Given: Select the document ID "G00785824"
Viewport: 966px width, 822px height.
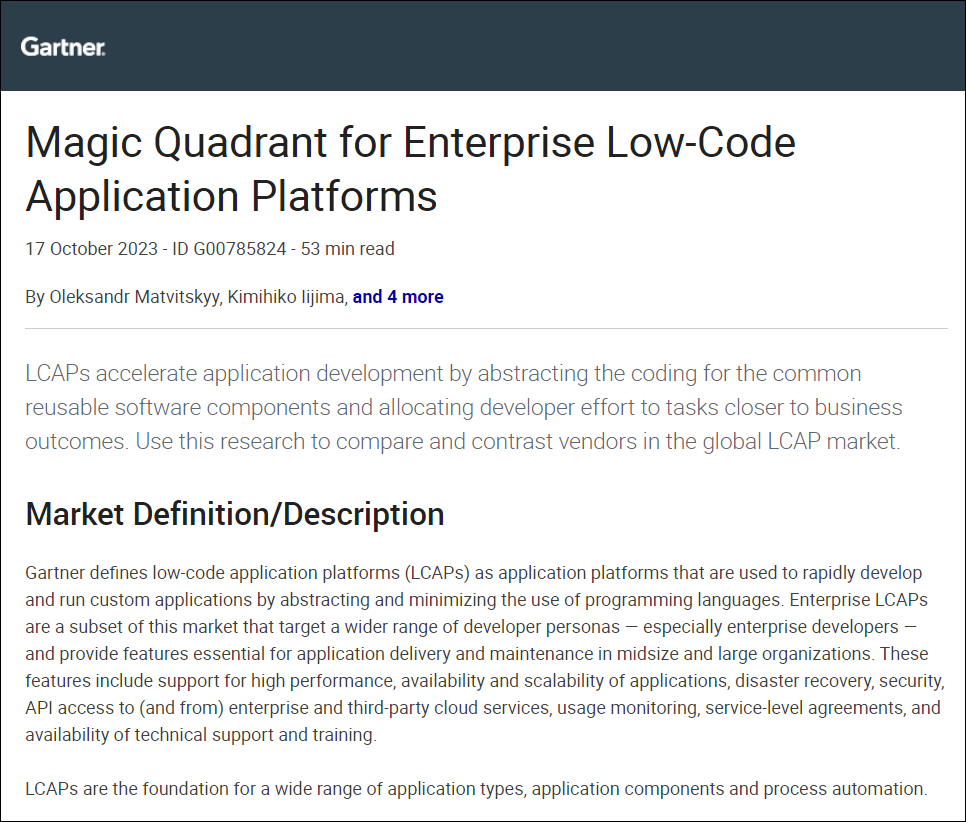Looking at the screenshot, I should tap(240, 249).
